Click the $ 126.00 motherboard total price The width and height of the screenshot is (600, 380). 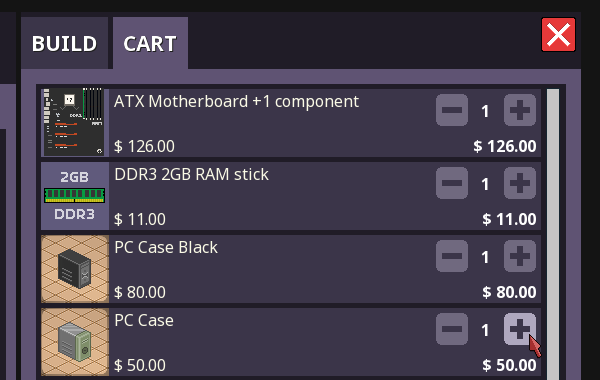[505, 146]
